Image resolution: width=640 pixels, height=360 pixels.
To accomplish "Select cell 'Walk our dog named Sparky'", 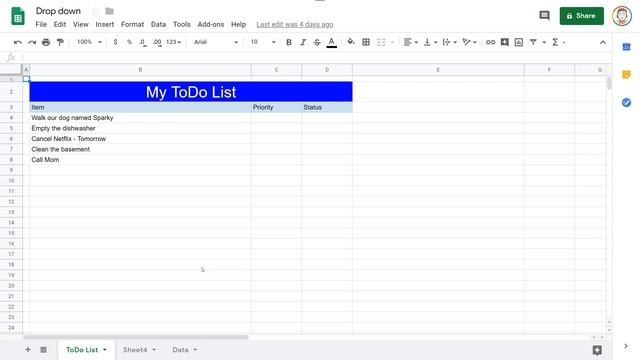I will 140,118.
